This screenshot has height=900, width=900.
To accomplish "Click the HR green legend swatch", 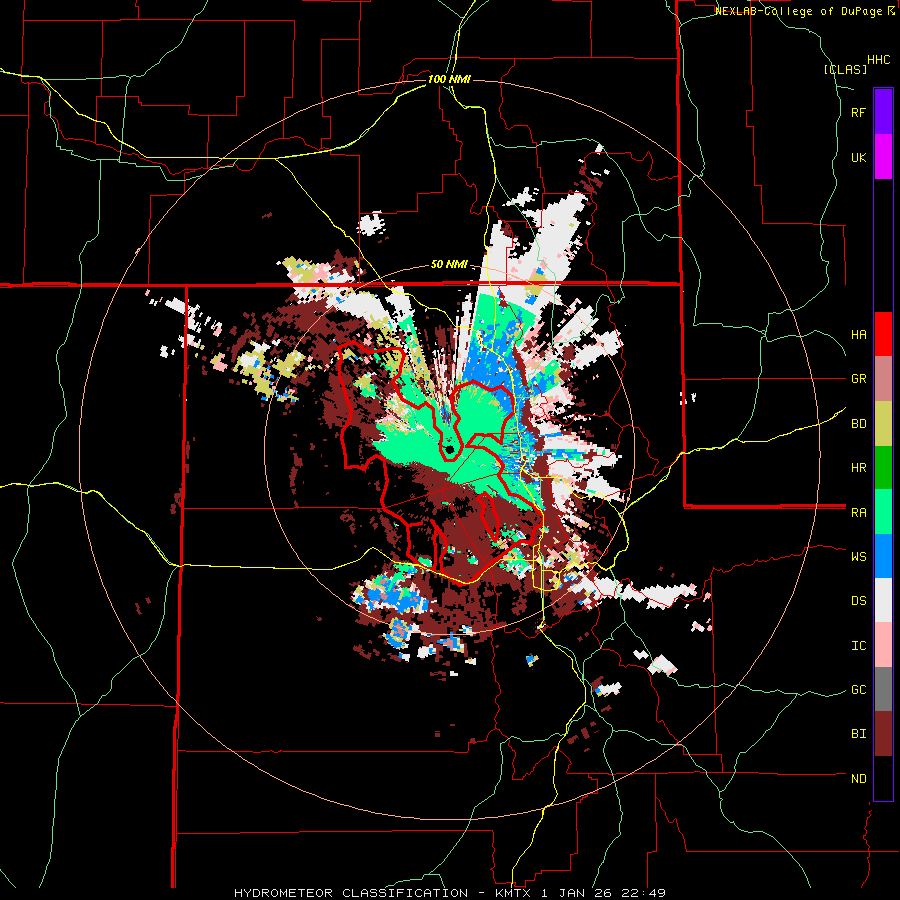I will tap(883, 468).
